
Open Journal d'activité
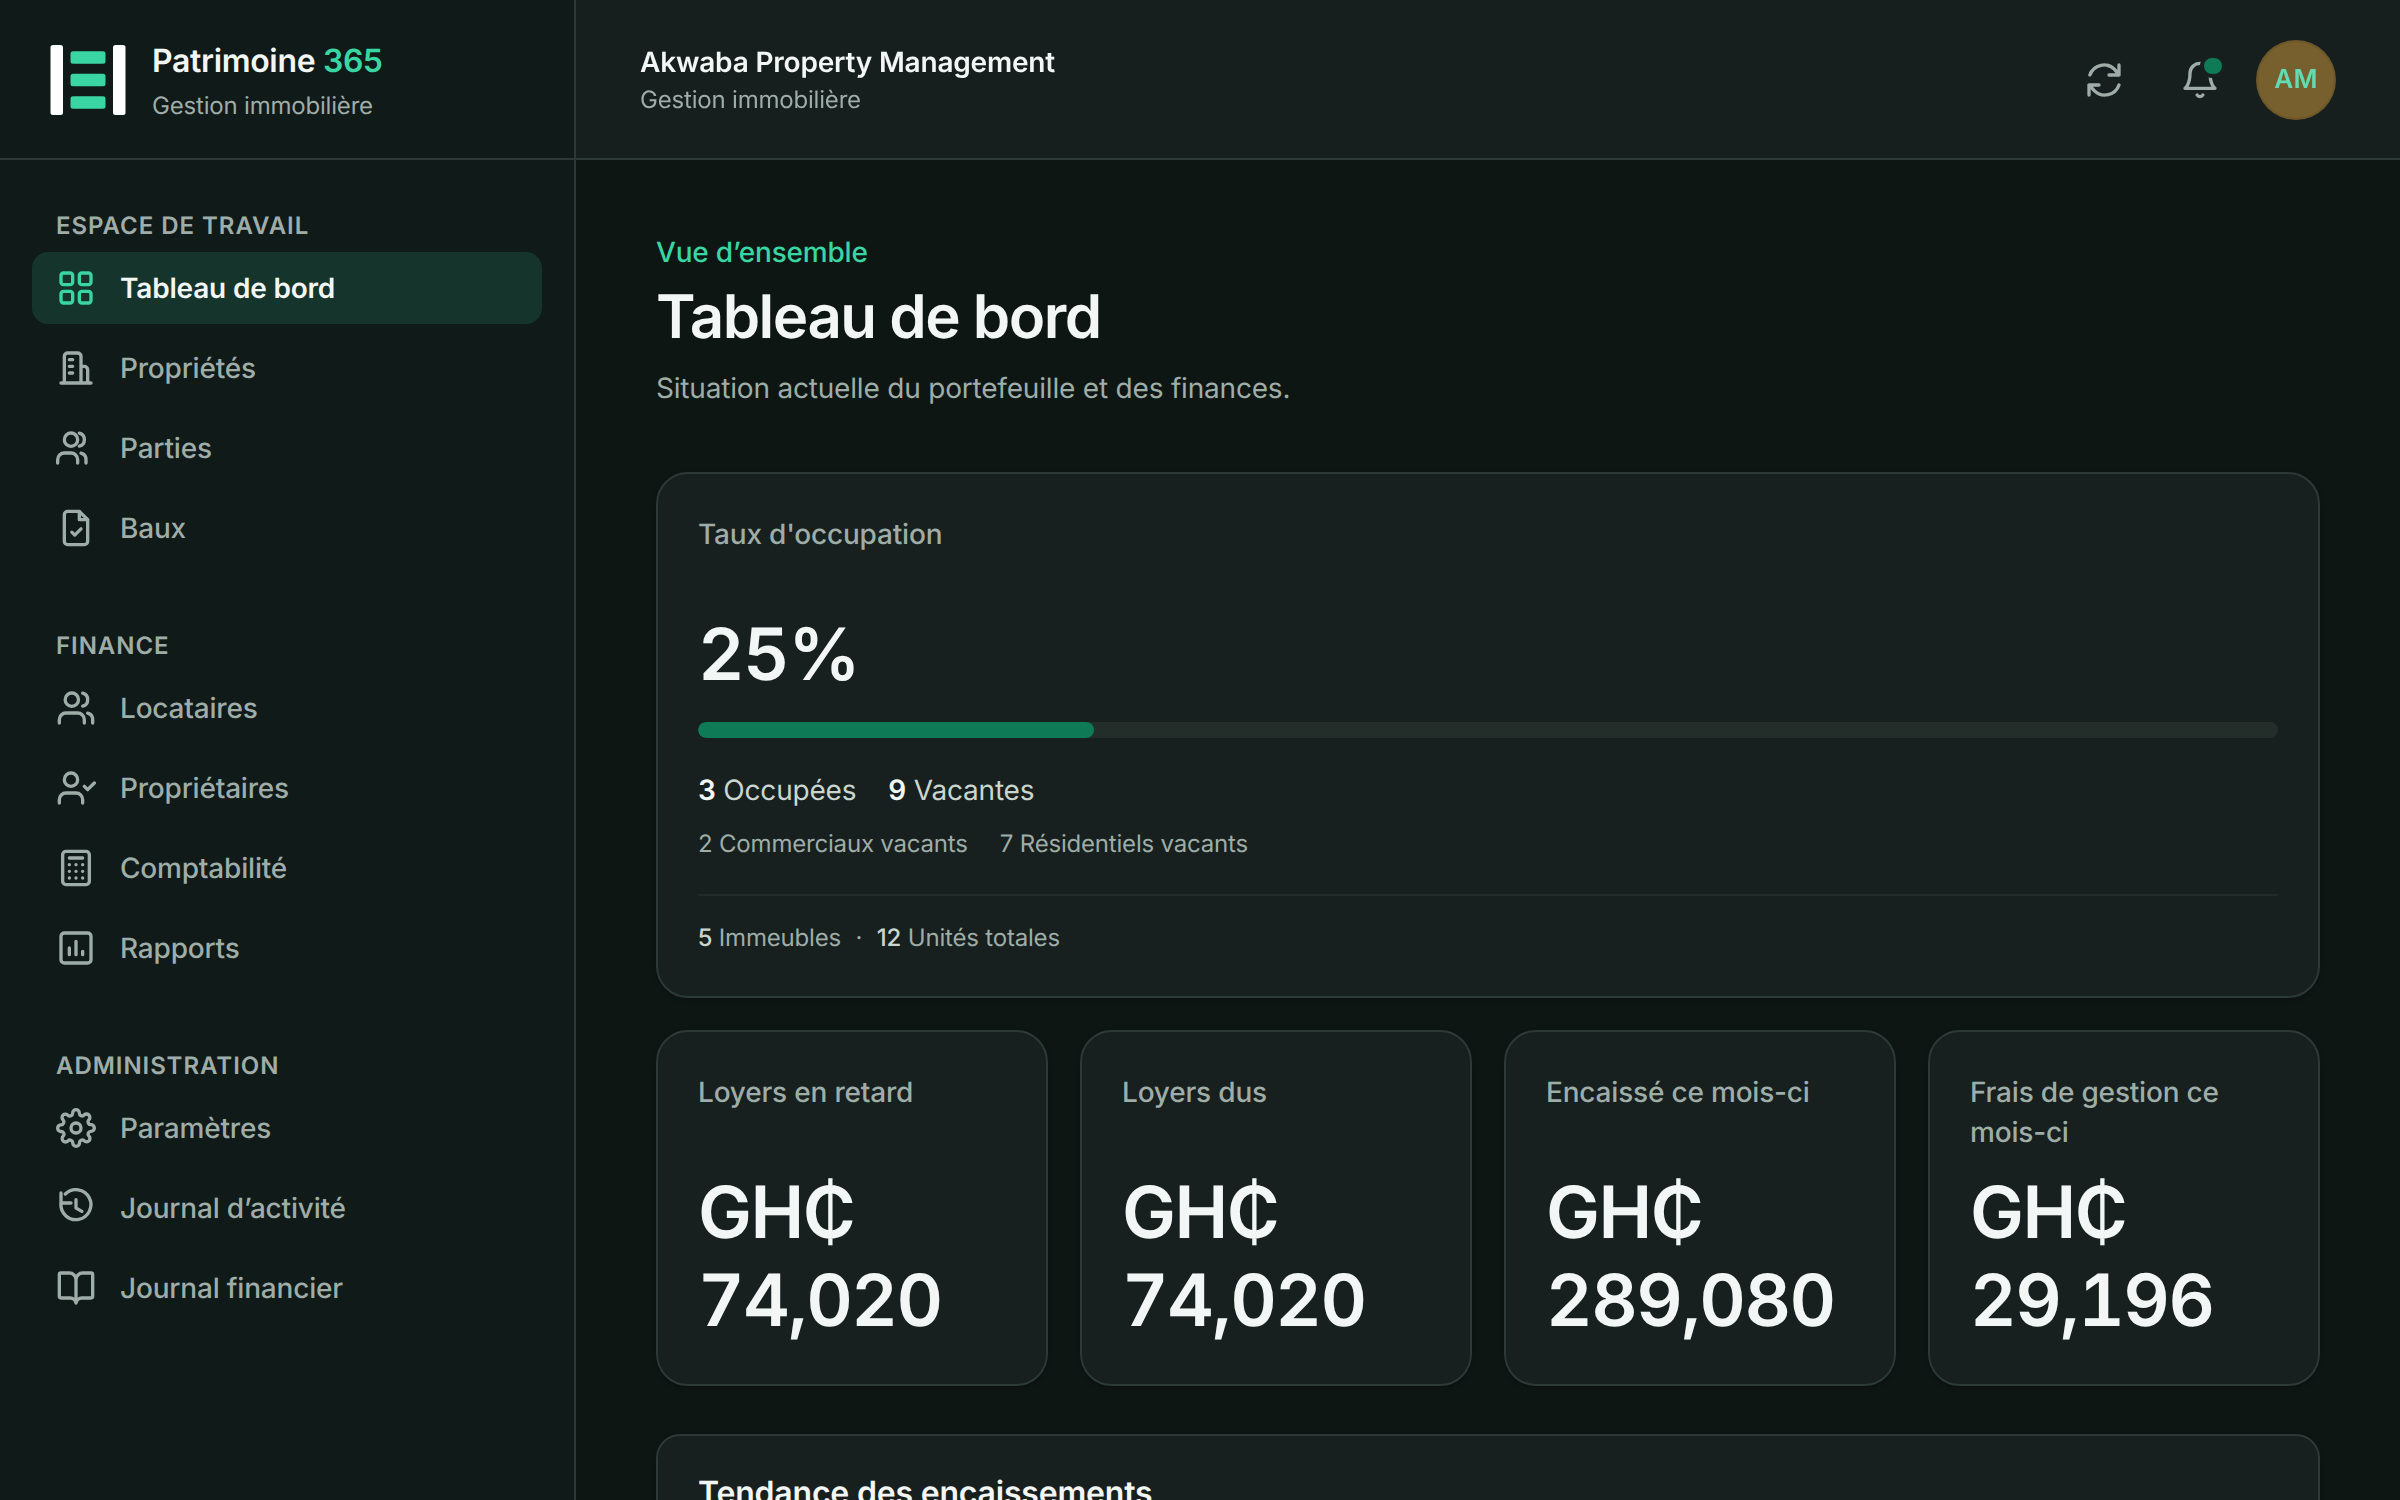click(x=287, y=1208)
